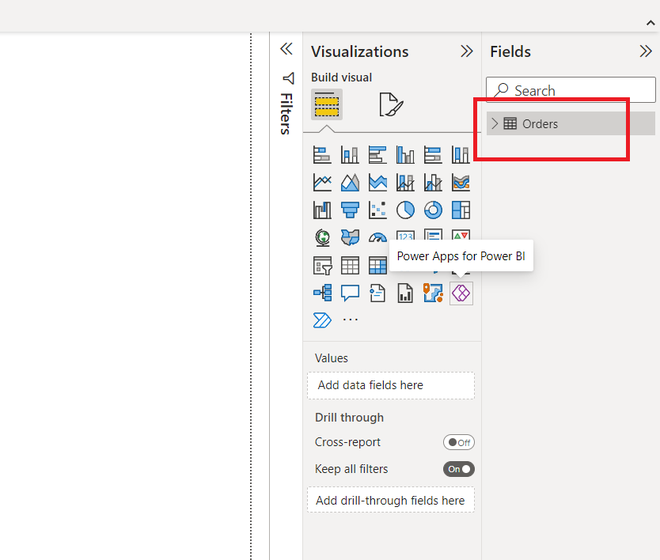Add the Power Automate visual
The width and height of the screenshot is (660, 560).
322,320
